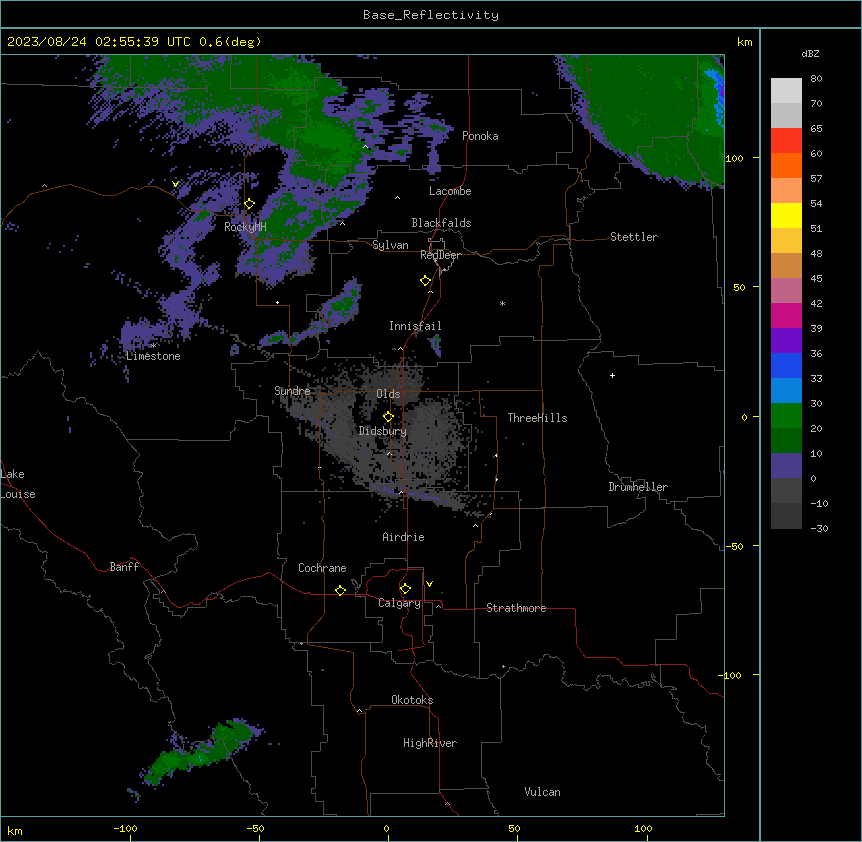
Task: Click the yellow 54 dBZ legend swatch
Action: pos(786,215)
